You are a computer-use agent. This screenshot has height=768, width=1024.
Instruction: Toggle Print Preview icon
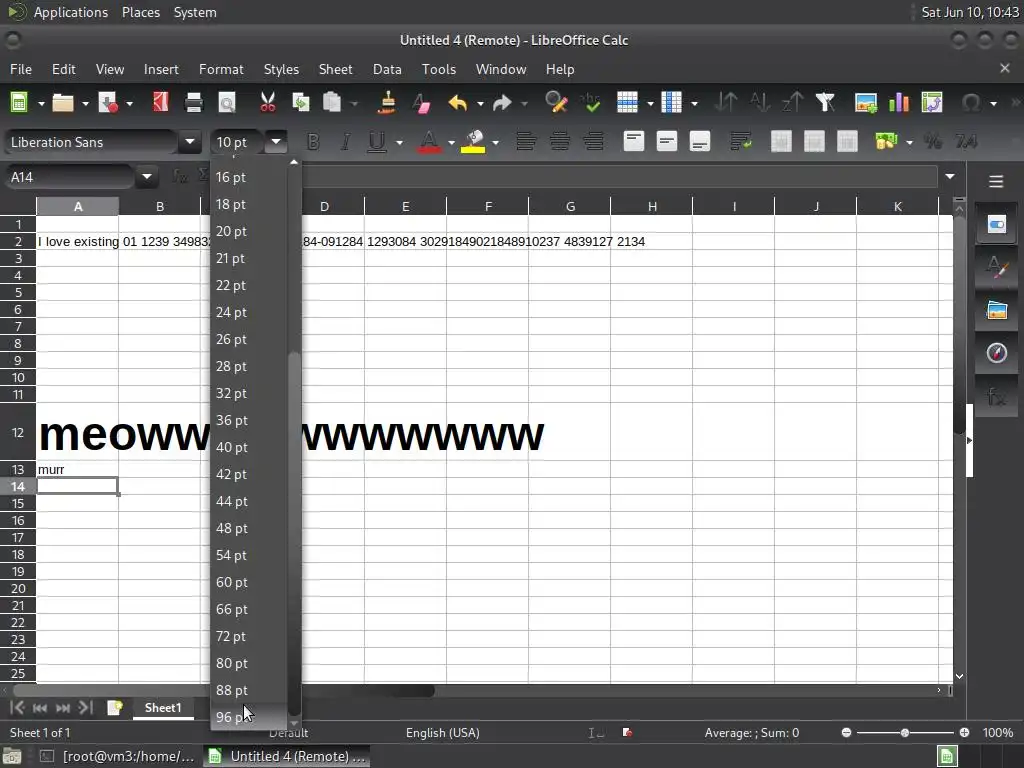click(227, 103)
